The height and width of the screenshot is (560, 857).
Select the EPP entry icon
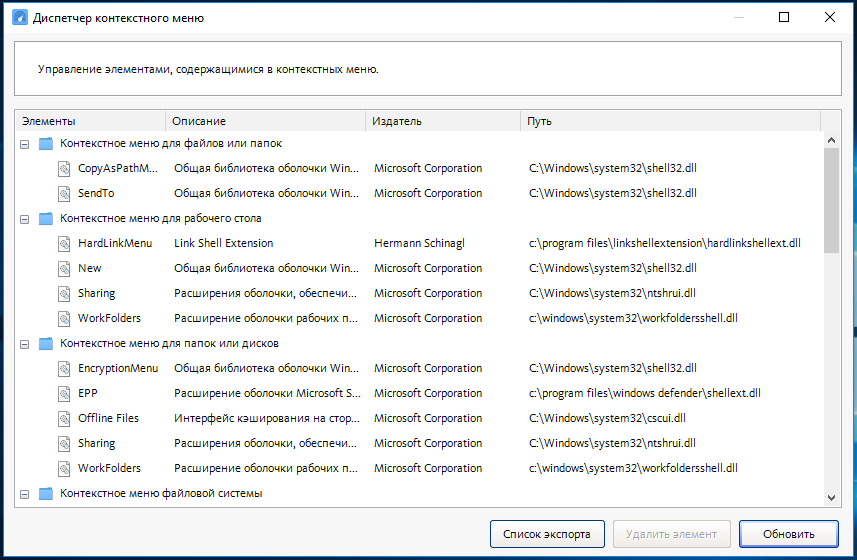64,393
